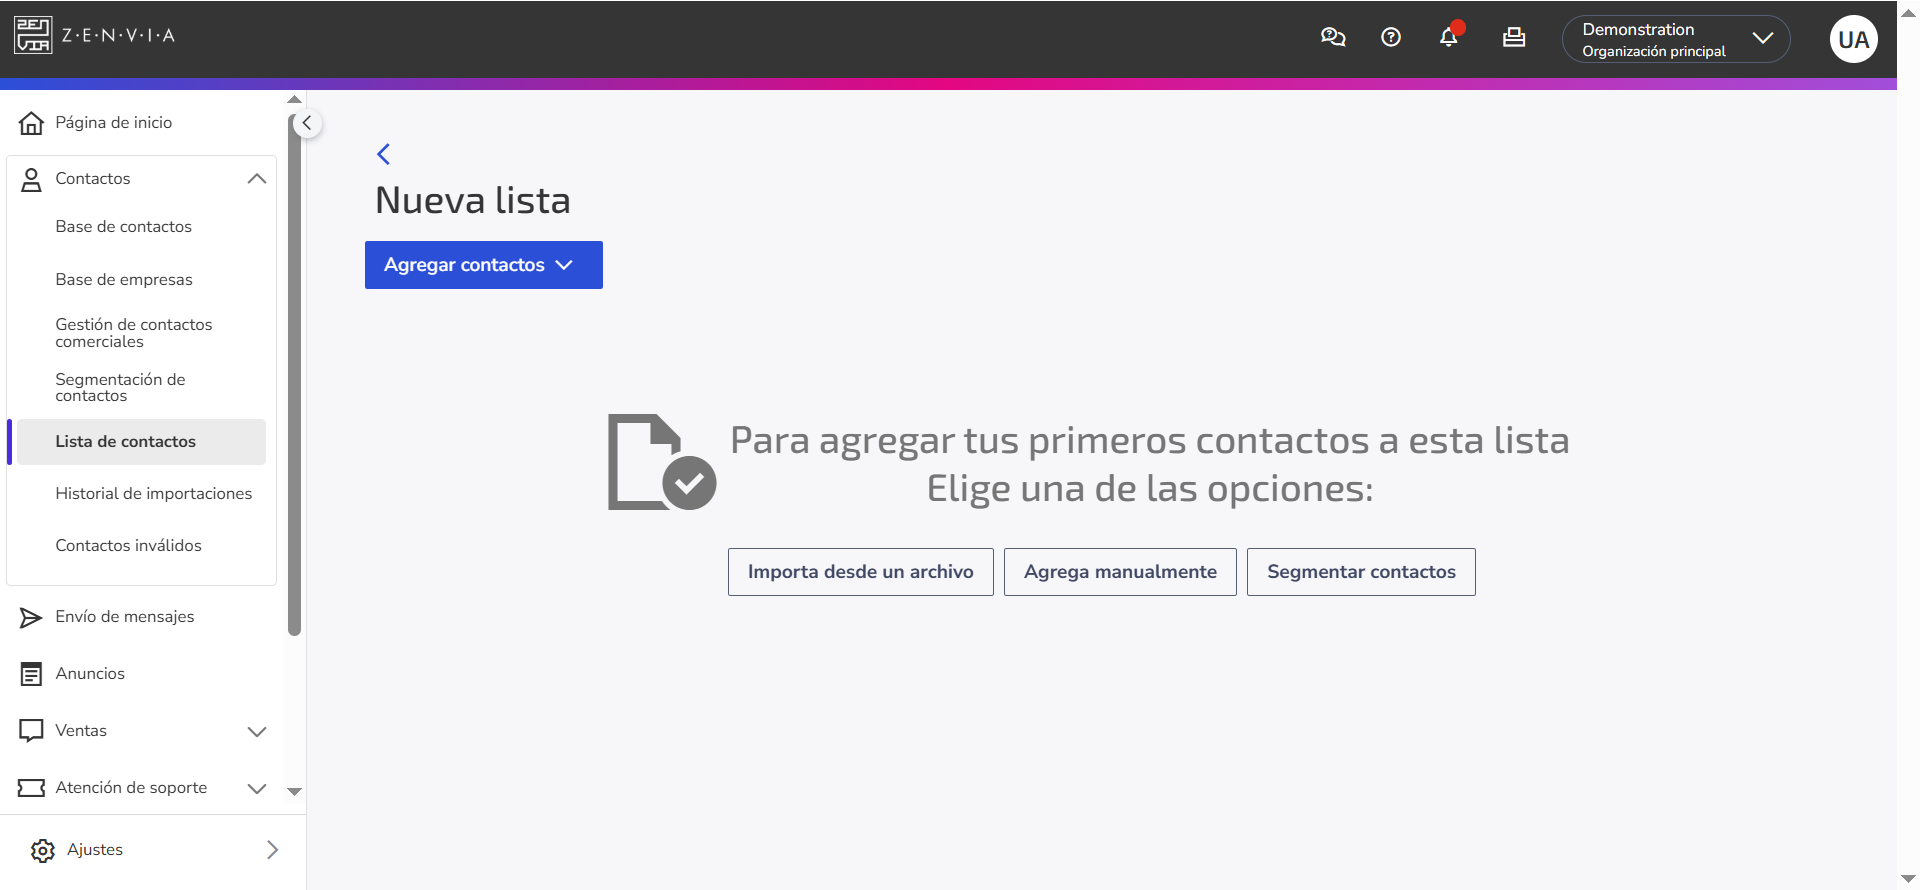Click the Ventas speech bubble icon
Image resolution: width=1920 pixels, height=890 pixels.
[32, 731]
